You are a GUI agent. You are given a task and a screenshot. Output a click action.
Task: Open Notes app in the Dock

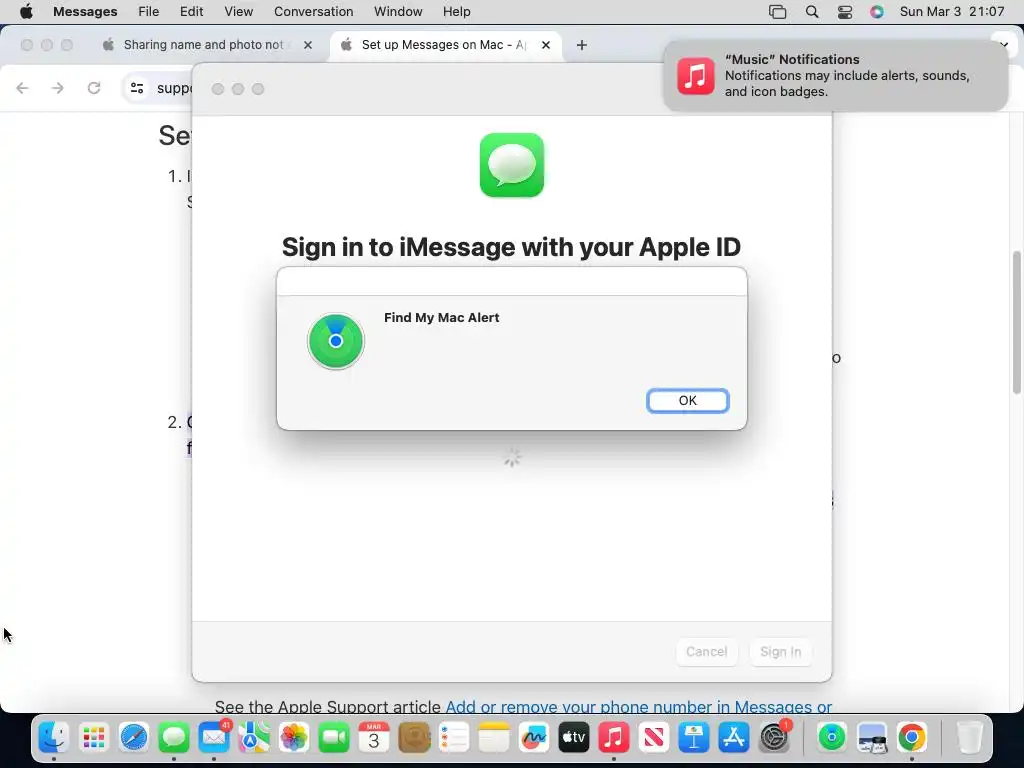494,738
